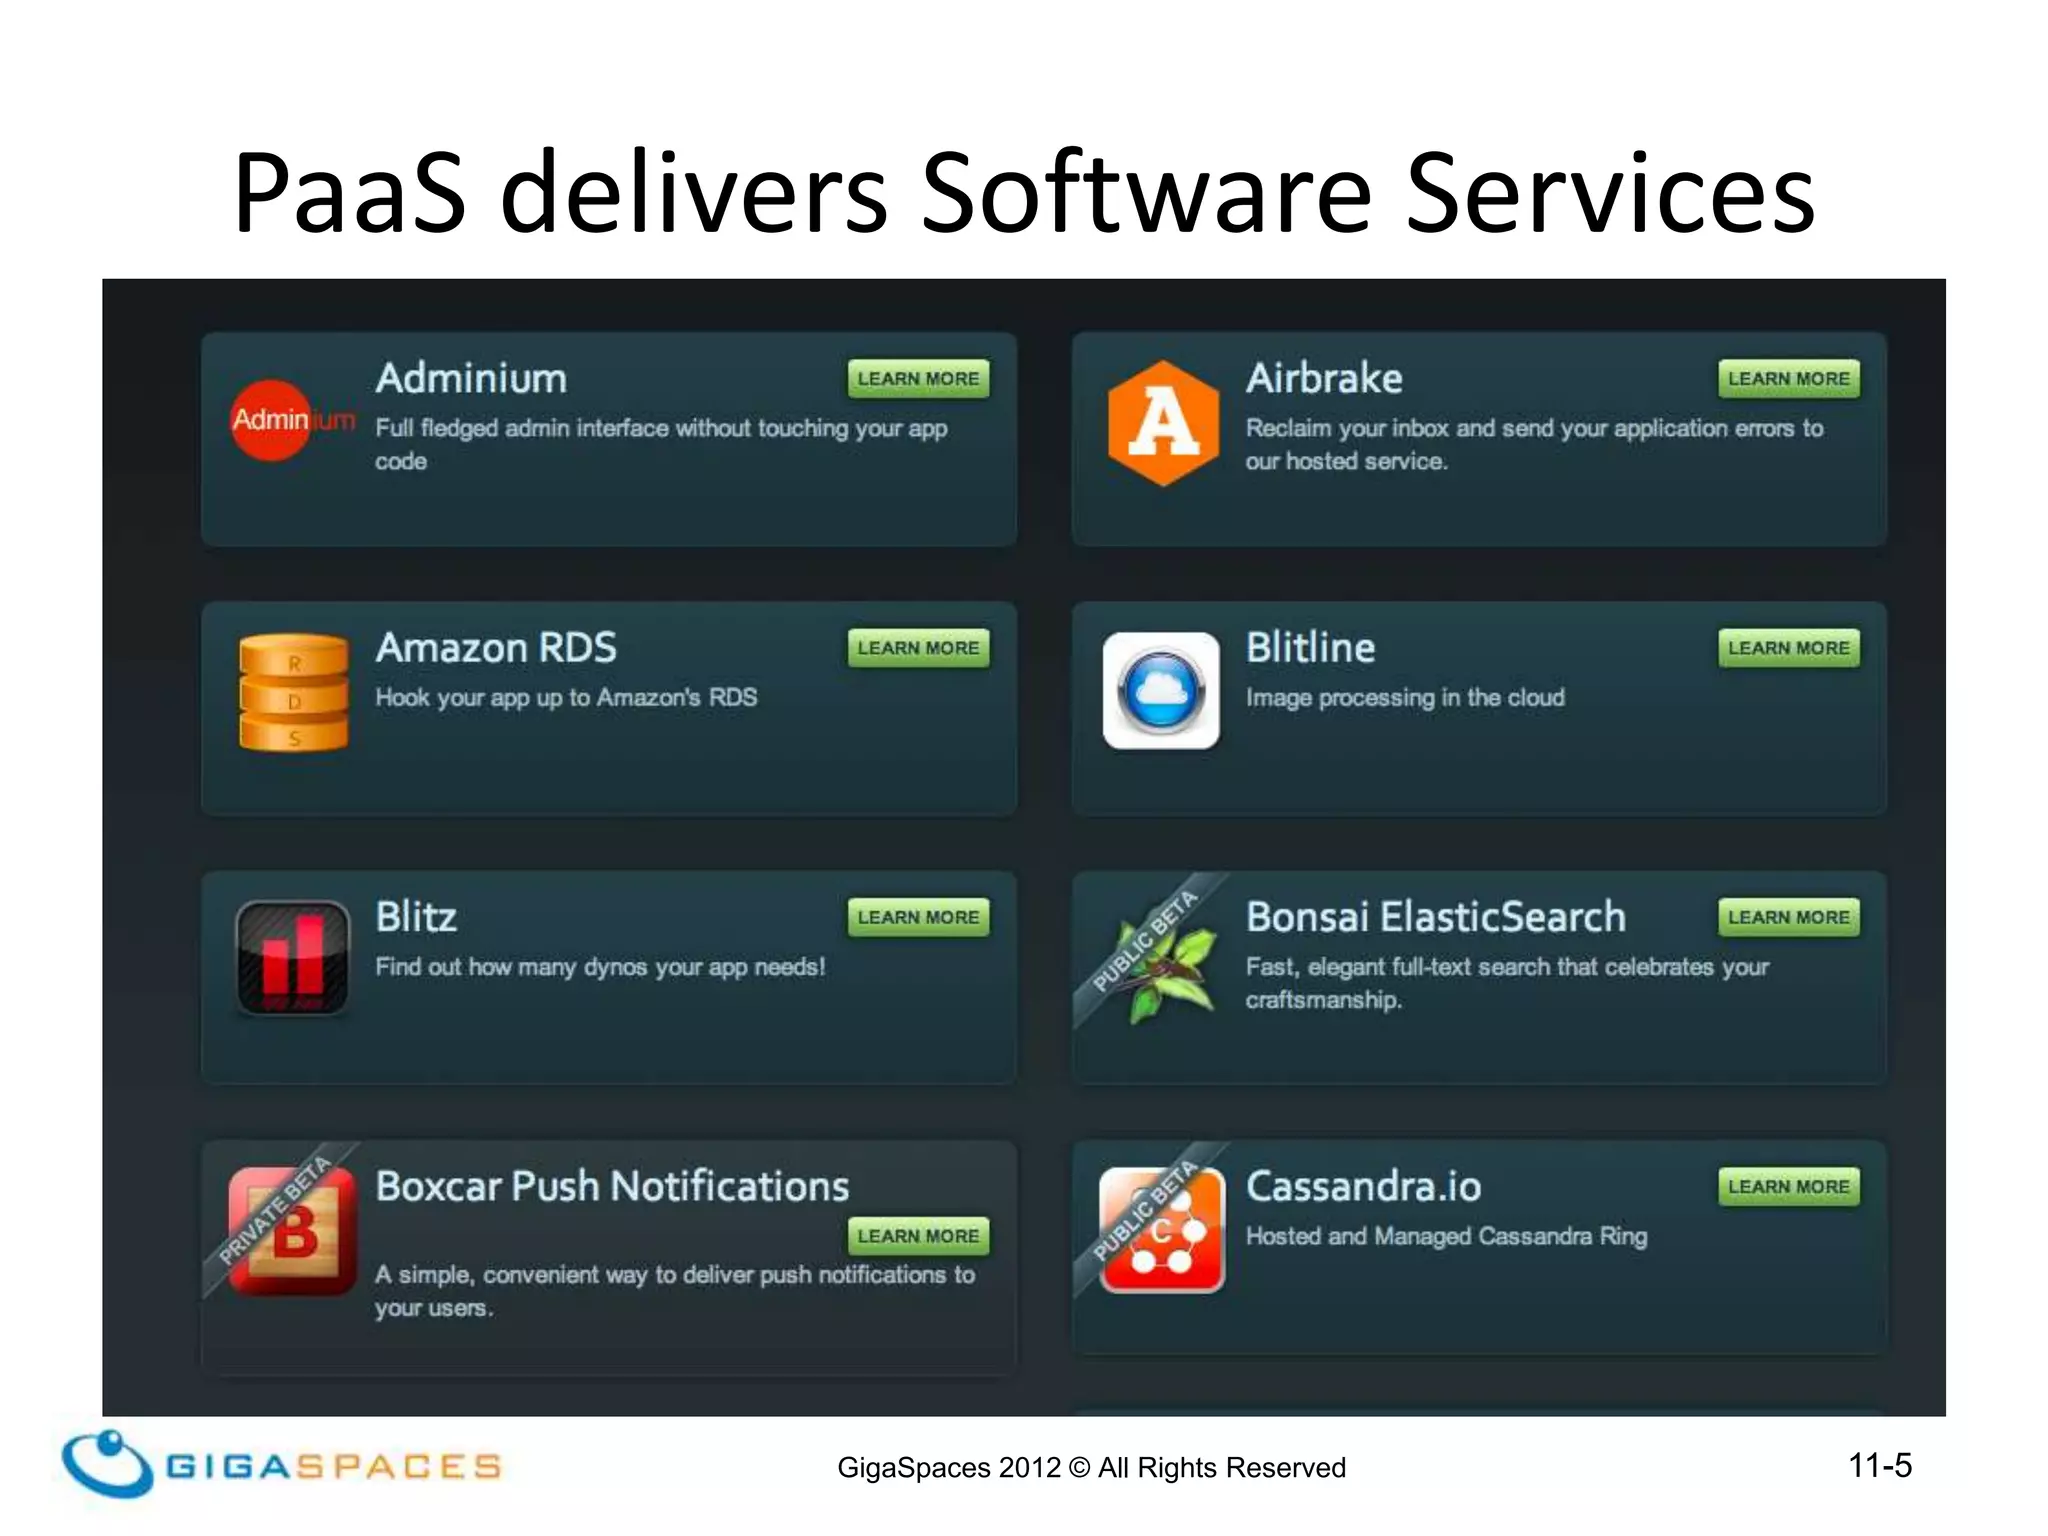The image size is (2048, 1536).
Task: Click 'GigaSpaces 2012 © All Rights Reserved' footer
Action: (1091, 1467)
